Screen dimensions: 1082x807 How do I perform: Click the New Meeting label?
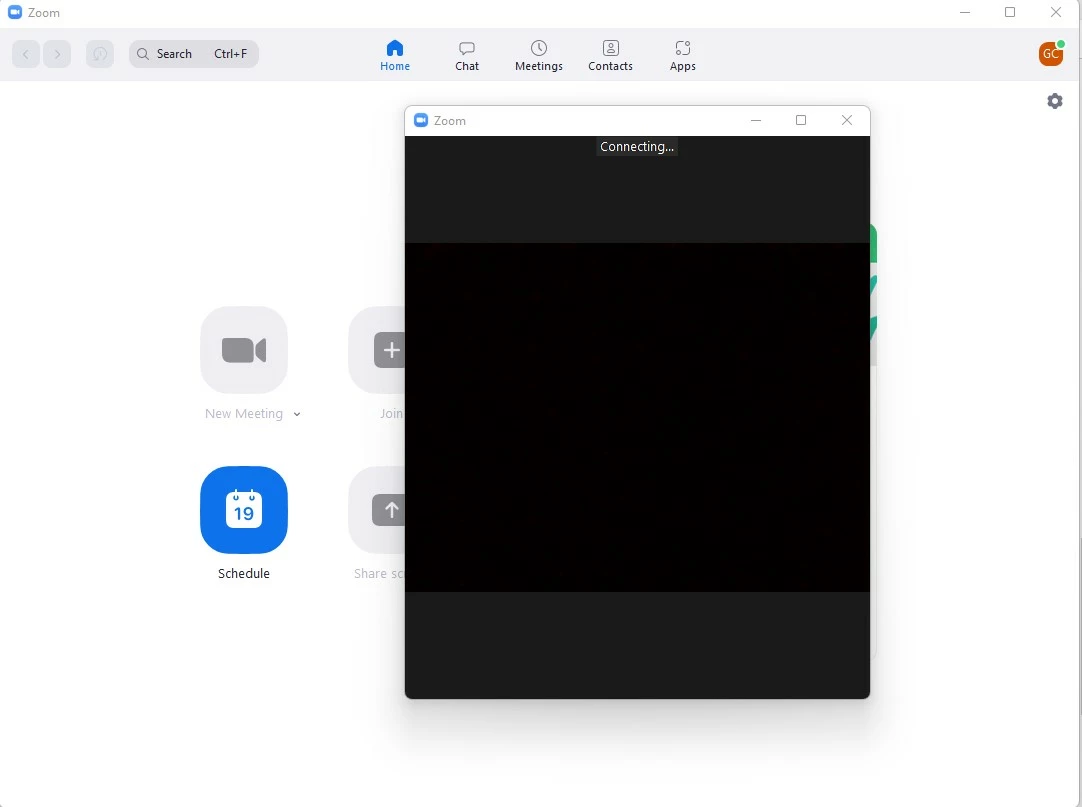tap(244, 414)
